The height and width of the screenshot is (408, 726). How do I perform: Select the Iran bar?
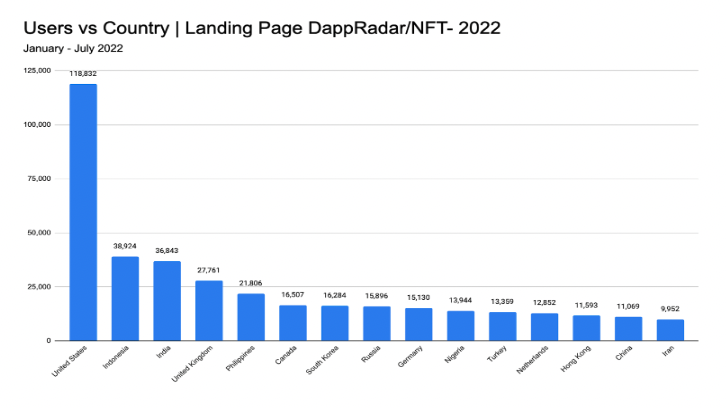[670, 330]
